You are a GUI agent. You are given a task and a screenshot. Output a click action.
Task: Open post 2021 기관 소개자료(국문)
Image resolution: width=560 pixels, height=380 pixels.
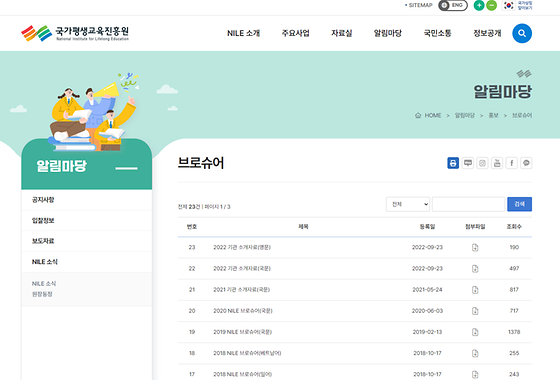(241, 290)
